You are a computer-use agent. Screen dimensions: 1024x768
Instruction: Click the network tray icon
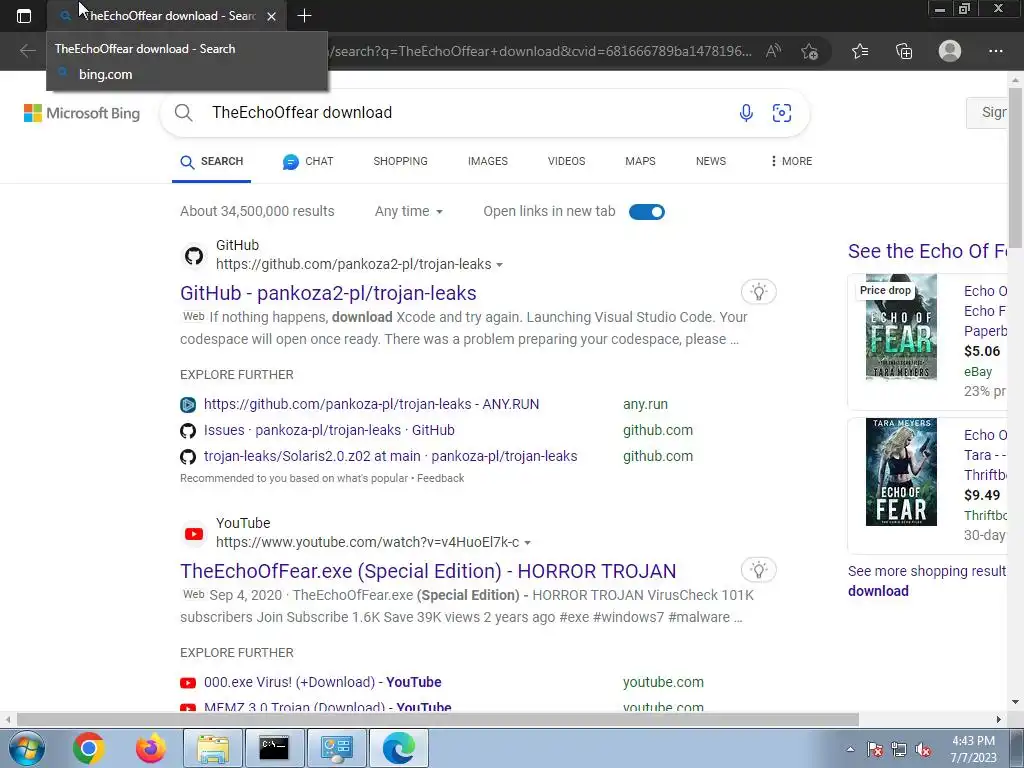899,750
